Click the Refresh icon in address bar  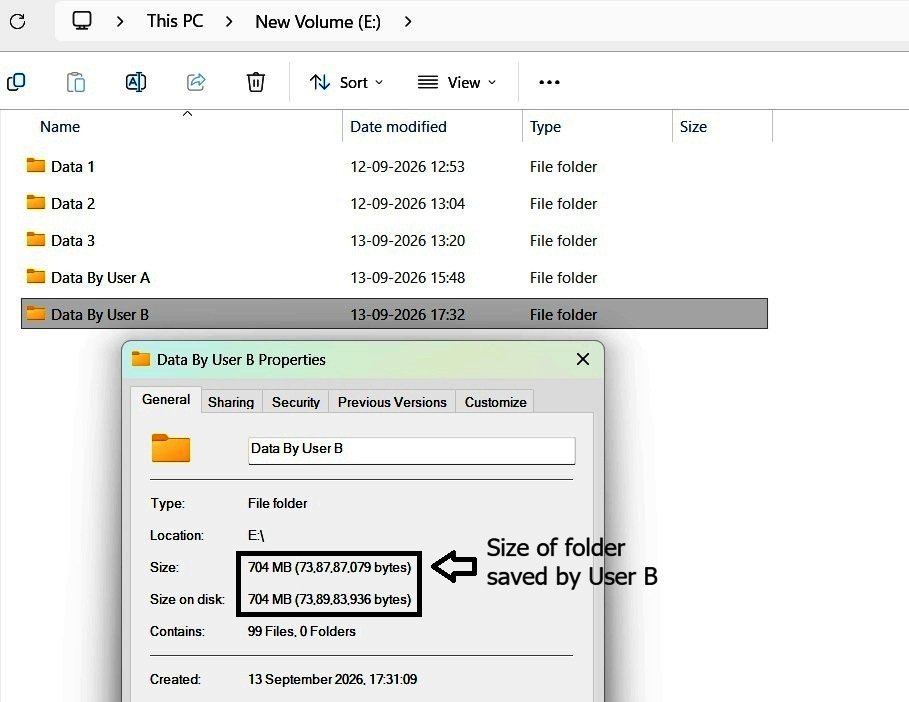pyautogui.click(x=17, y=21)
